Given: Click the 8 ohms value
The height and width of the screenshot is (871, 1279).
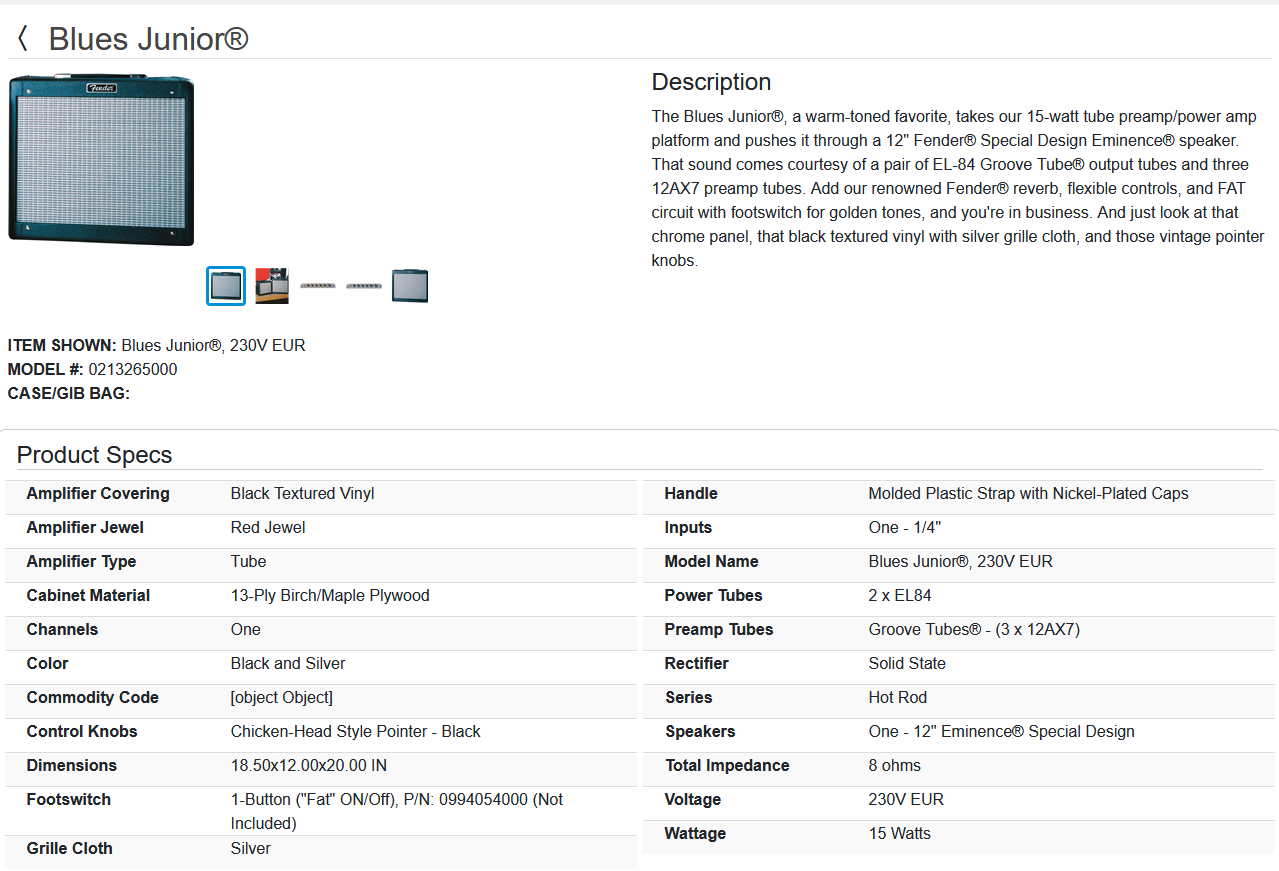Looking at the screenshot, I should [895, 765].
